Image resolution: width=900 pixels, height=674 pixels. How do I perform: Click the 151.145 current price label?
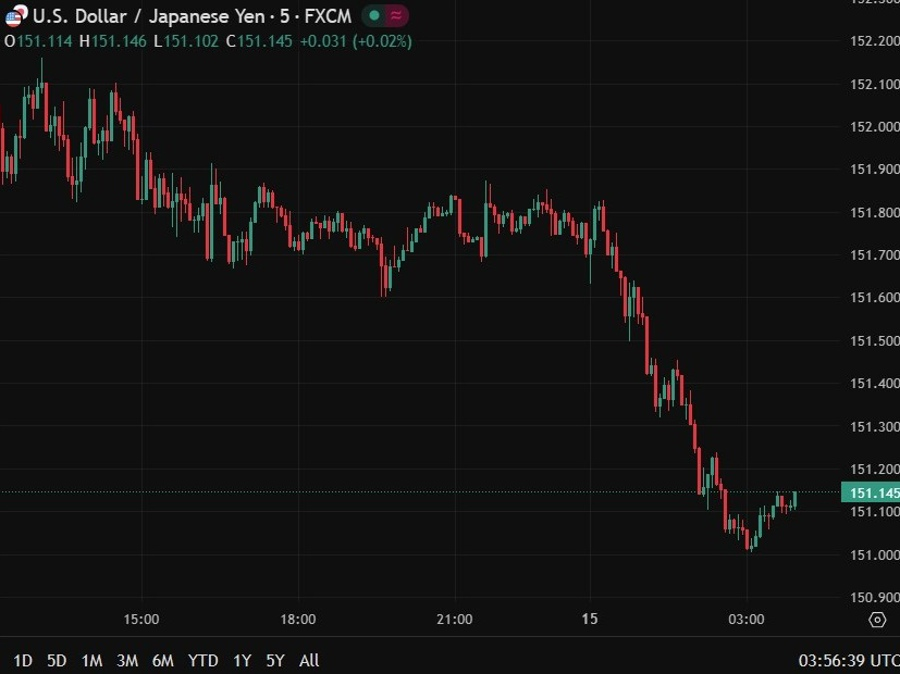pyautogui.click(x=874, y=492)
